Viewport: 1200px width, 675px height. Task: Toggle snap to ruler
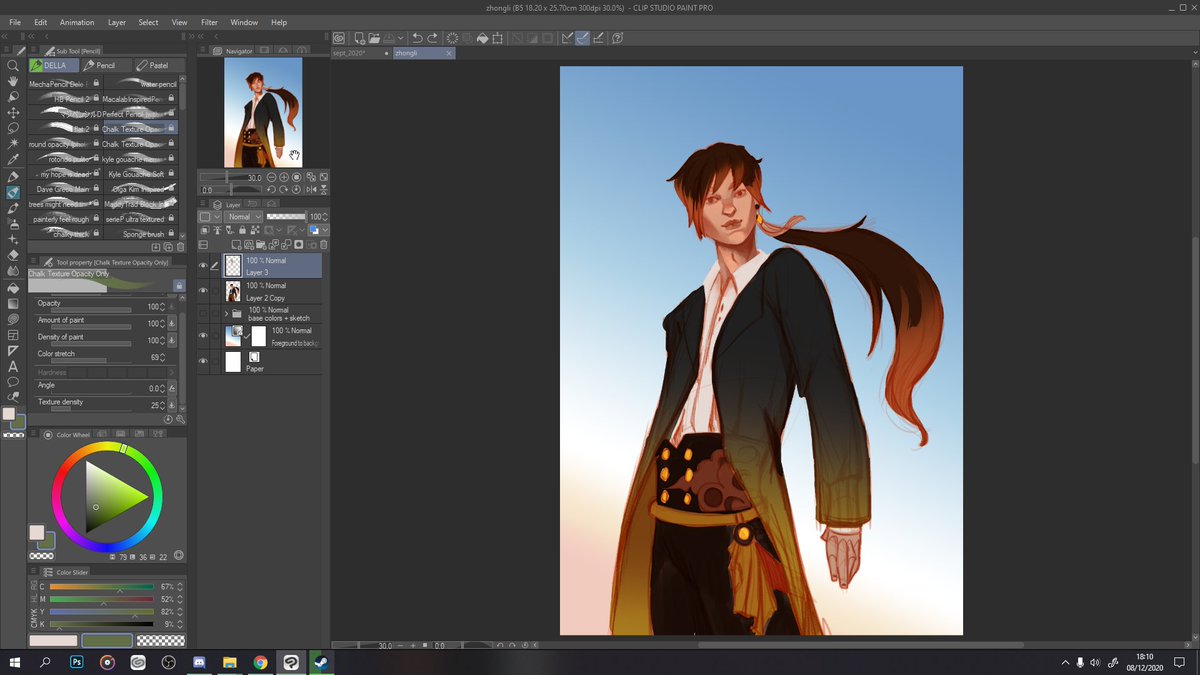coord(566,38)
